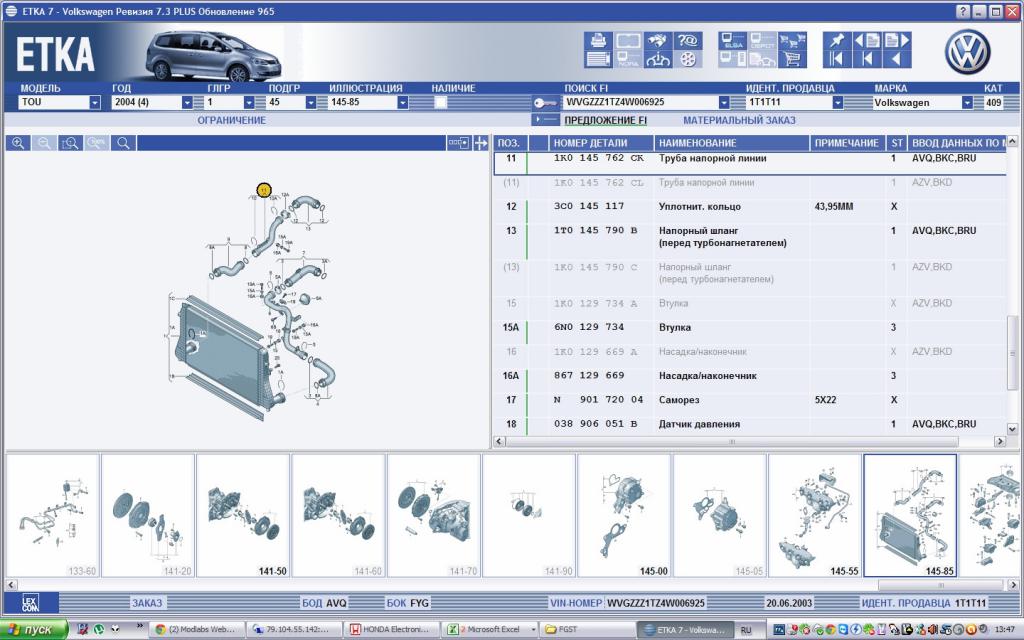
Task: Open the binoculars search tool
Action: tap(658, 41)
